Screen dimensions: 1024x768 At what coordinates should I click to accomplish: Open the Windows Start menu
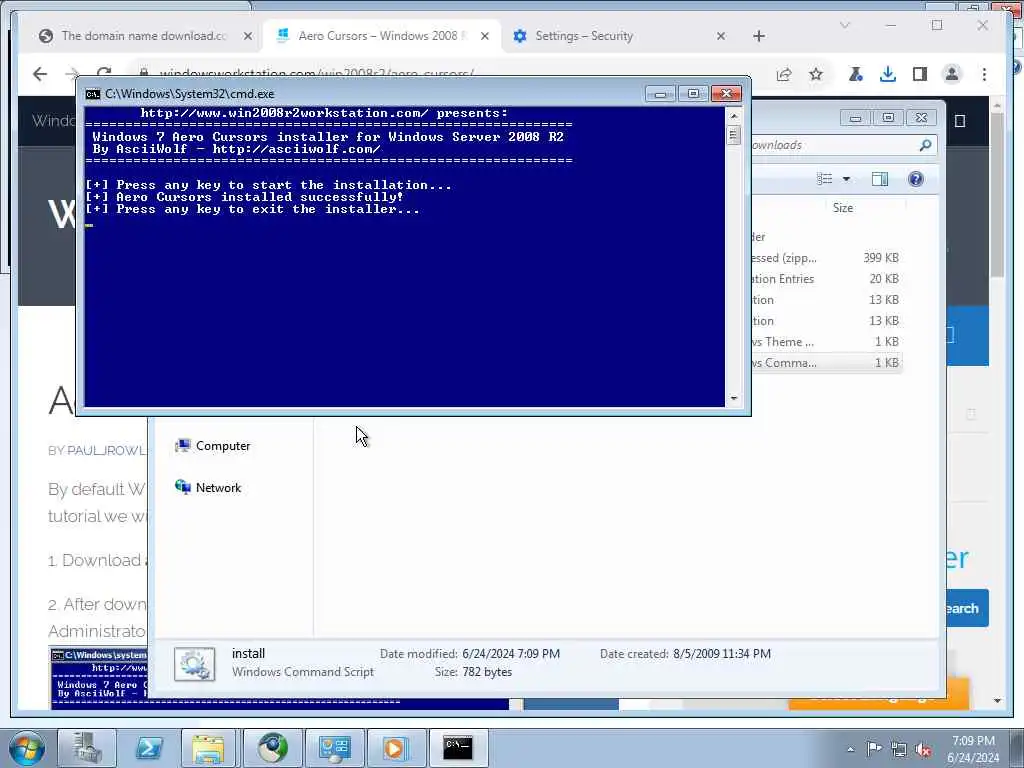point(26,748)
